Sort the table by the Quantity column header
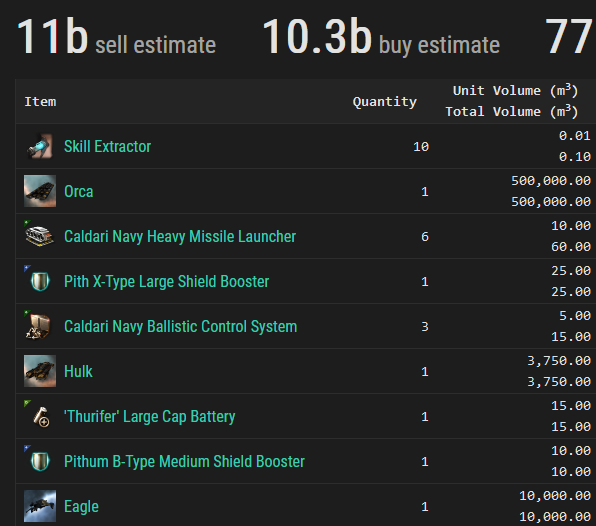This screenshot has width=596, height=526. tap(385, 101)
